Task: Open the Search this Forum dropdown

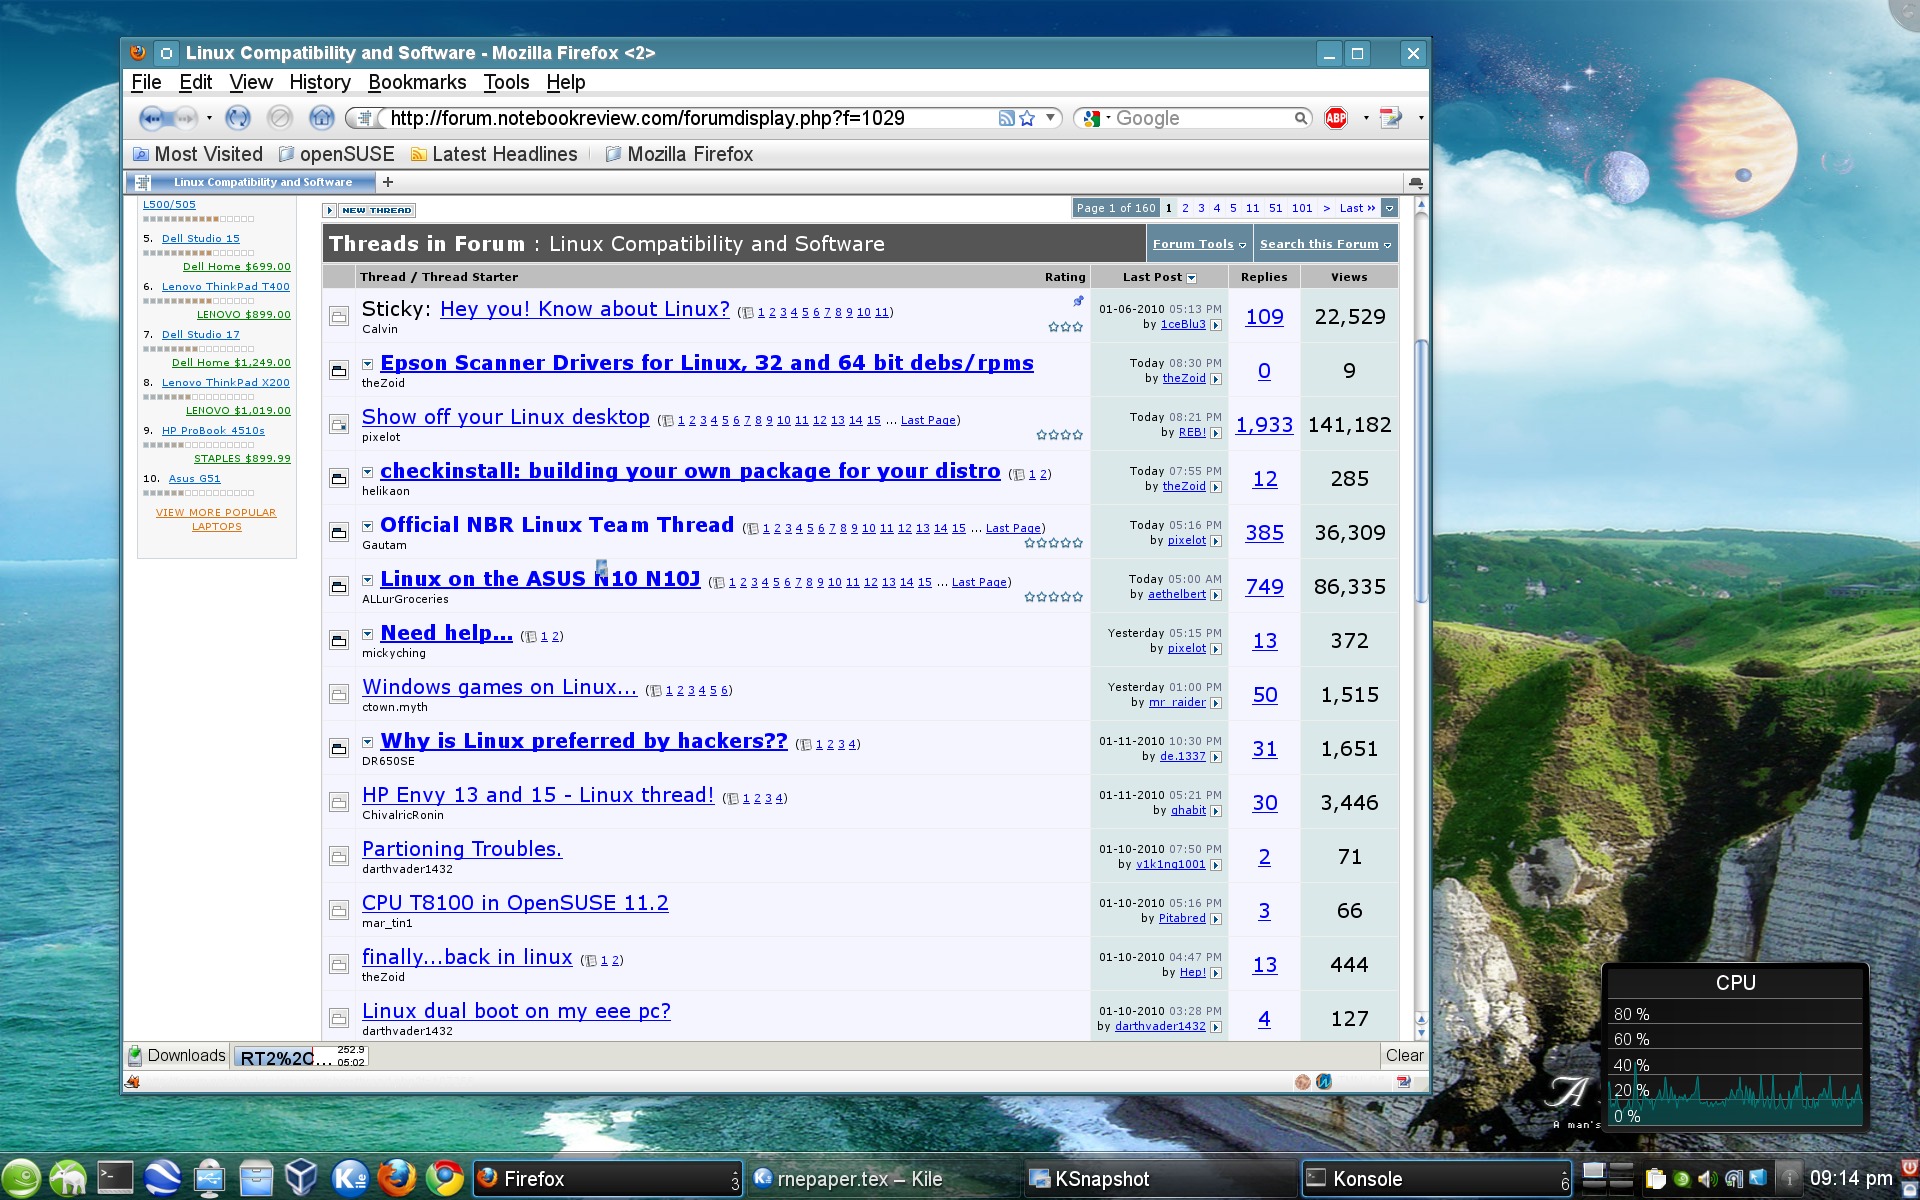Action: (1325, 244)
